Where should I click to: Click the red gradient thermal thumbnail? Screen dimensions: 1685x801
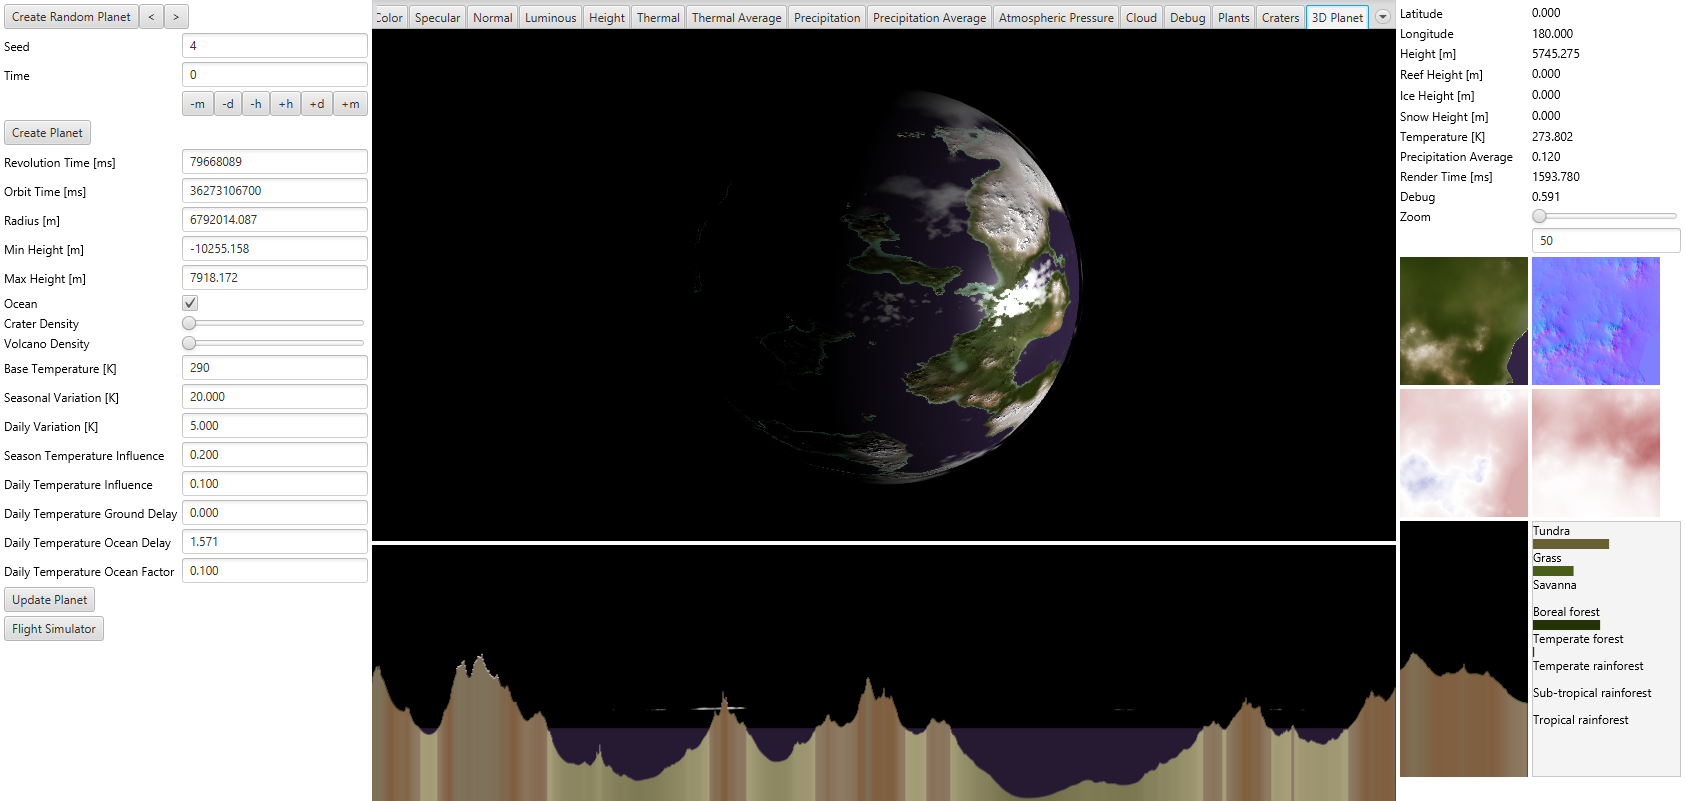[x=1596, y=453]
